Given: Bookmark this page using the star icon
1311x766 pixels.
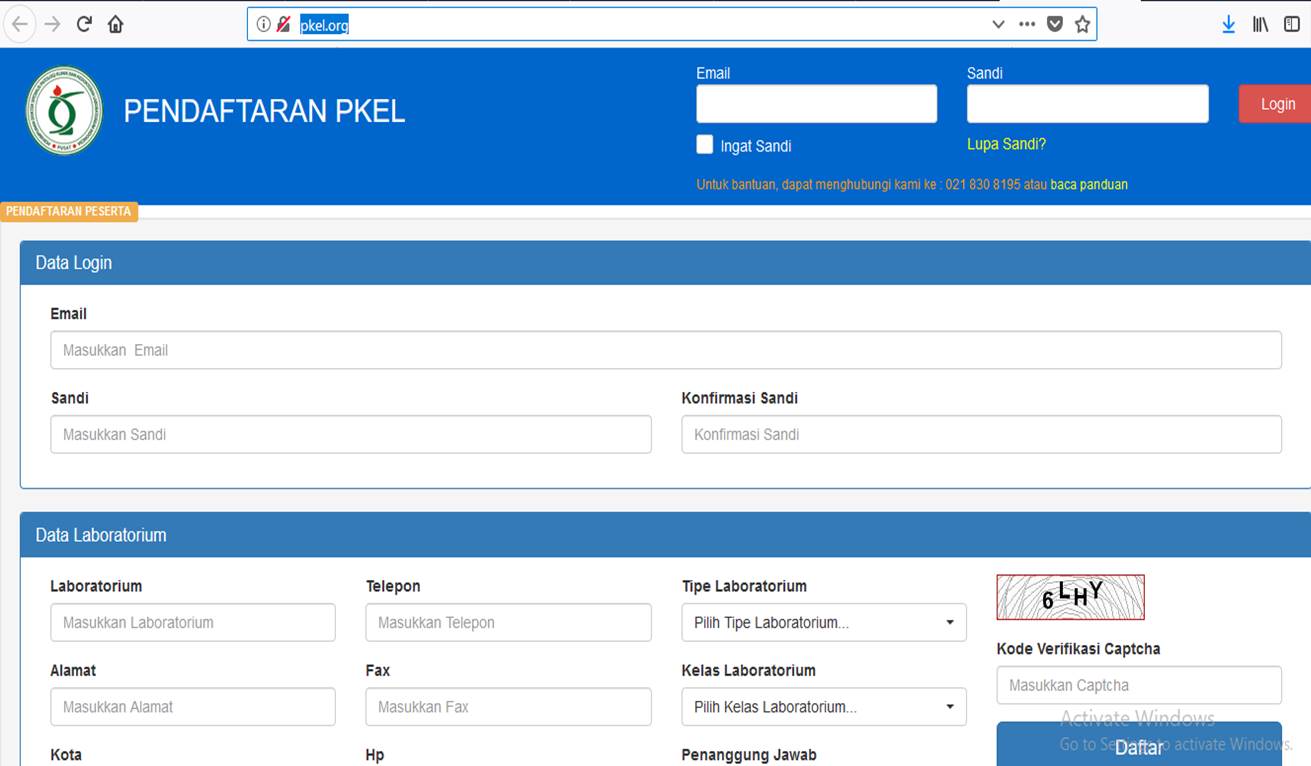Looking at the screenshot, I should [1082, 24].
